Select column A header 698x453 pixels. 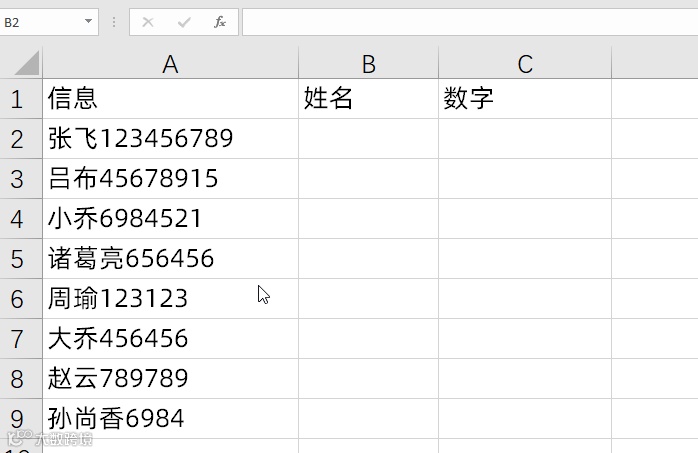(170, 63)
